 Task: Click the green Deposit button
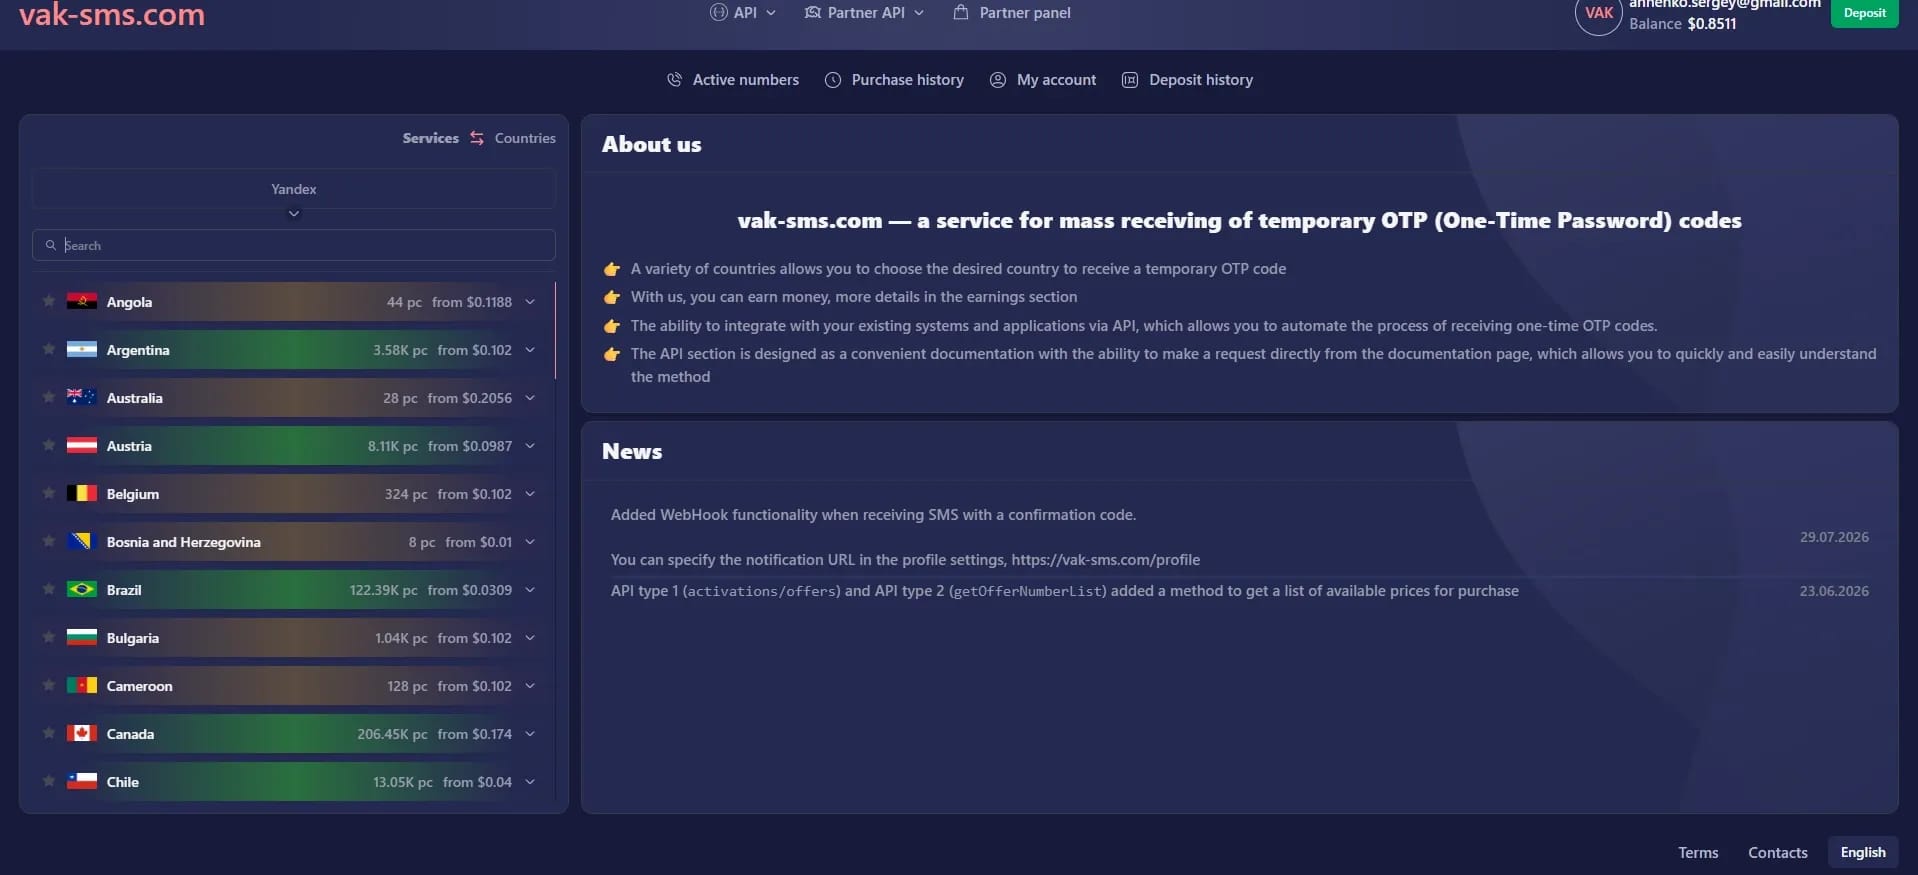click(x=1864, y=13)
